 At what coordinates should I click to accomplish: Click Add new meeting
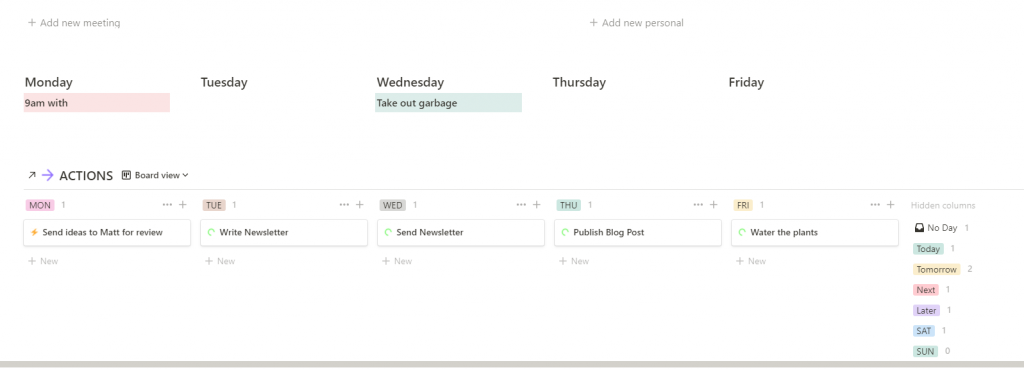pyautogui.click(x=74, y=23)
